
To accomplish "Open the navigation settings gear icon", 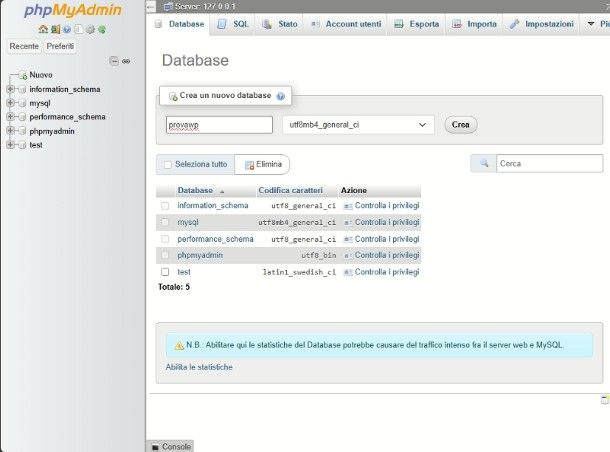I will click(90, 29).
